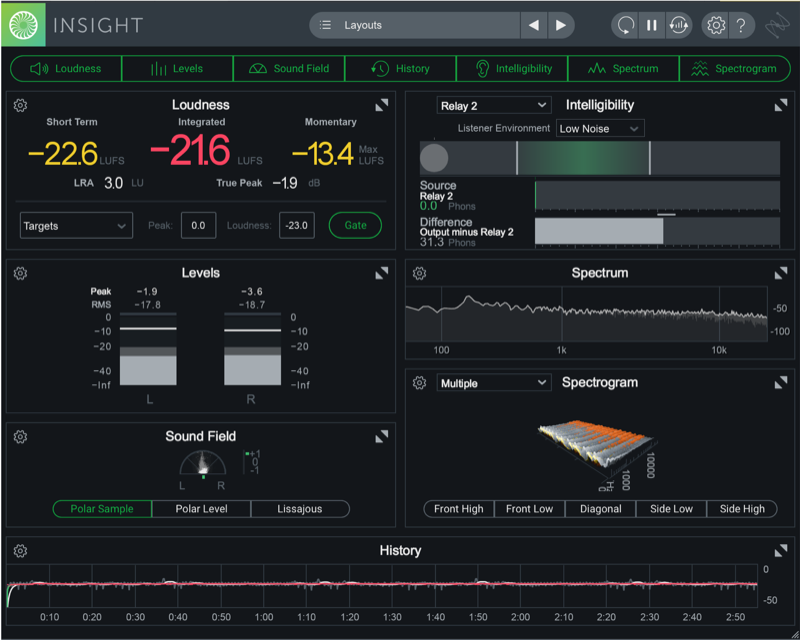Click the Difference phons meter bar
Viewport: 800px width, 640px height.
point(657,232)
